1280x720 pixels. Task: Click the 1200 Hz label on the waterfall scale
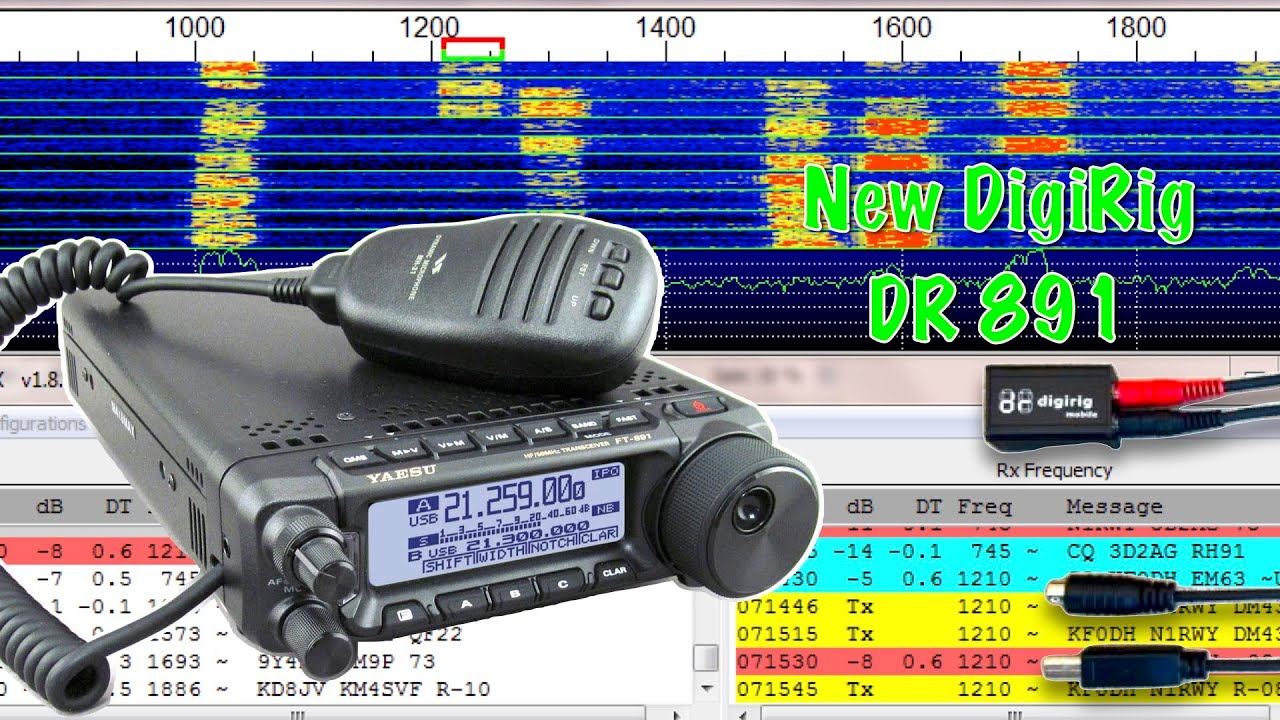point(430,28)
